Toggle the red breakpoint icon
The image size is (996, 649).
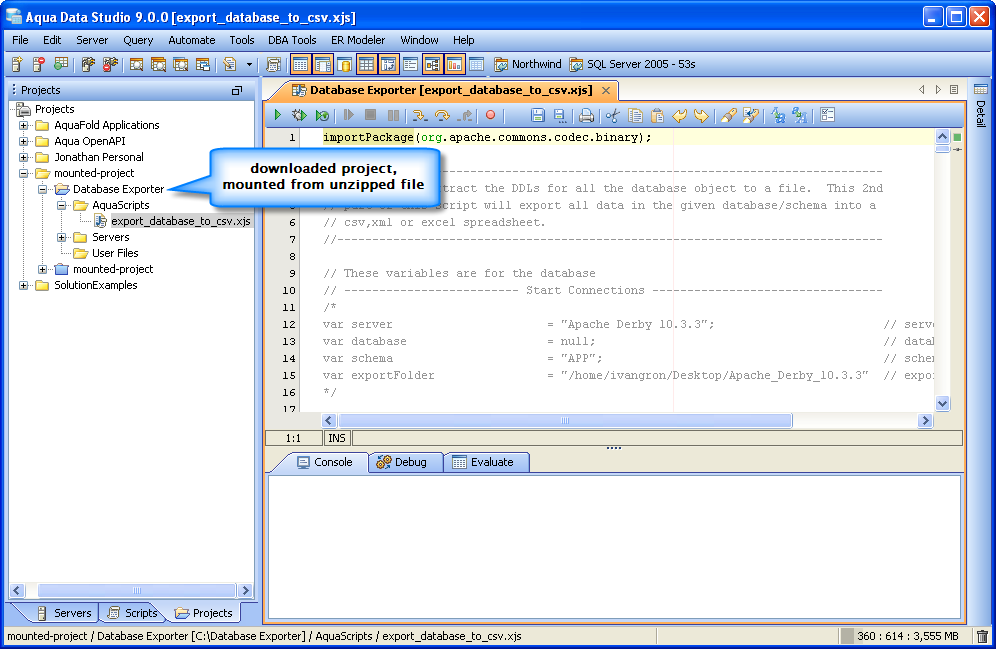490,115
